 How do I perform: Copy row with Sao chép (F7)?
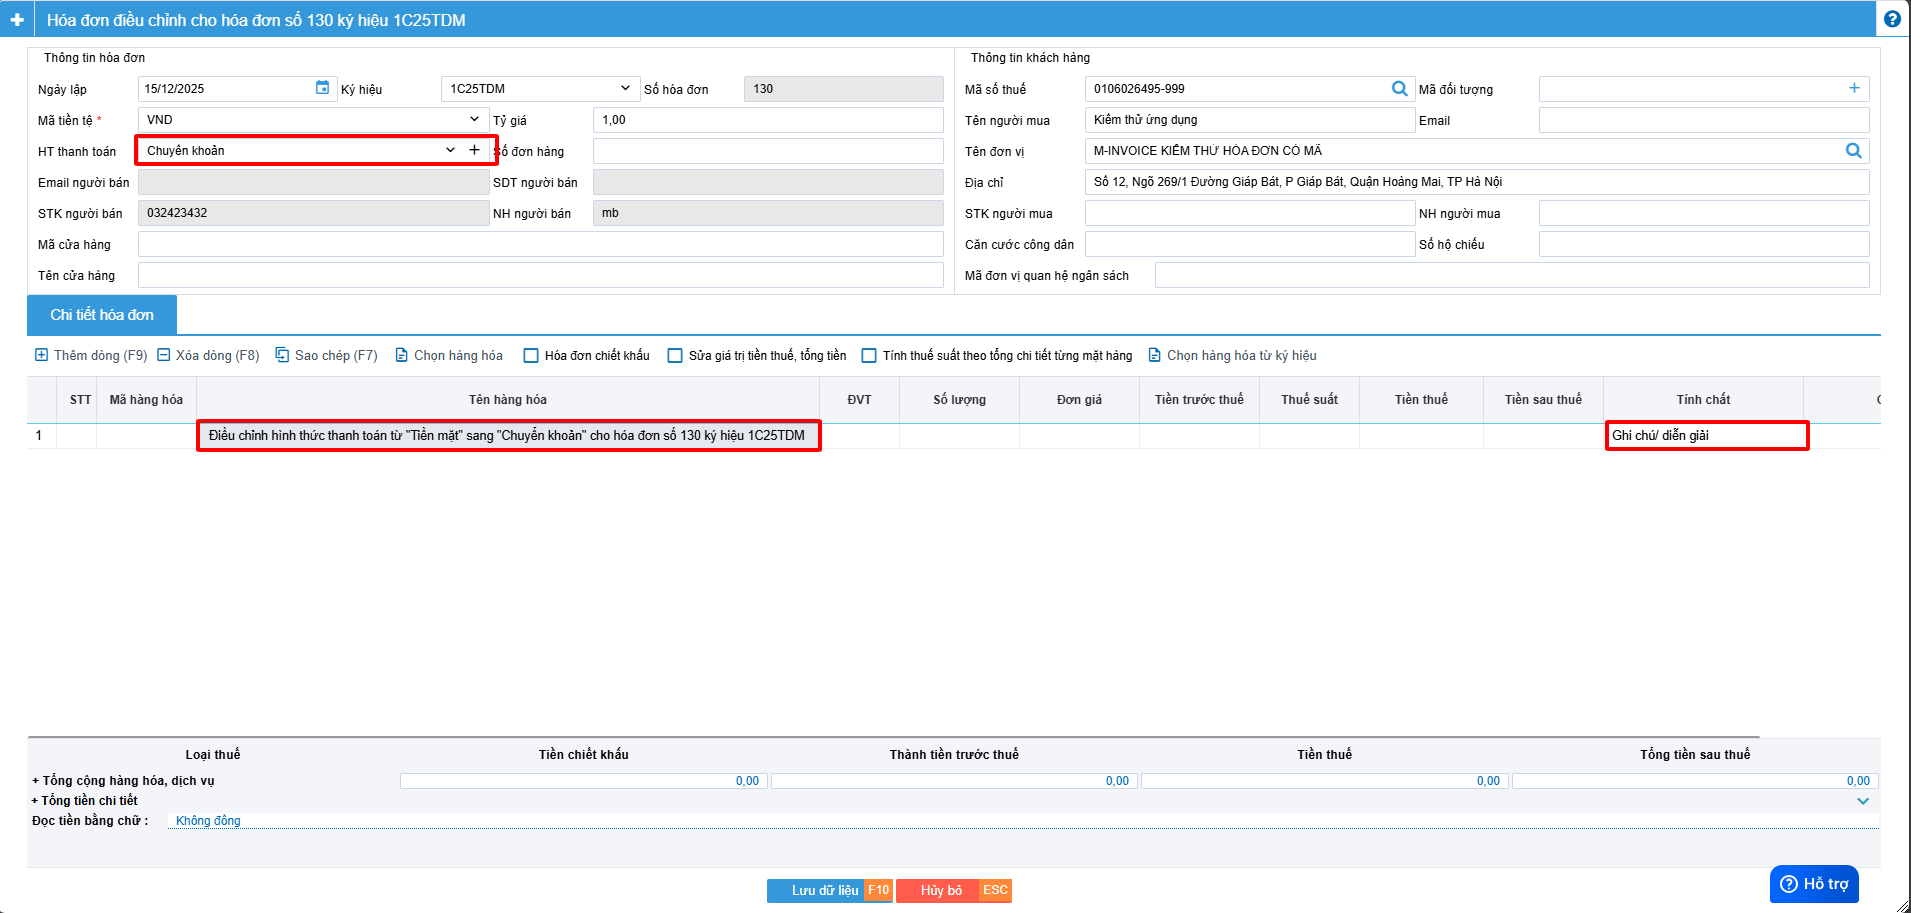pos(326,356)
